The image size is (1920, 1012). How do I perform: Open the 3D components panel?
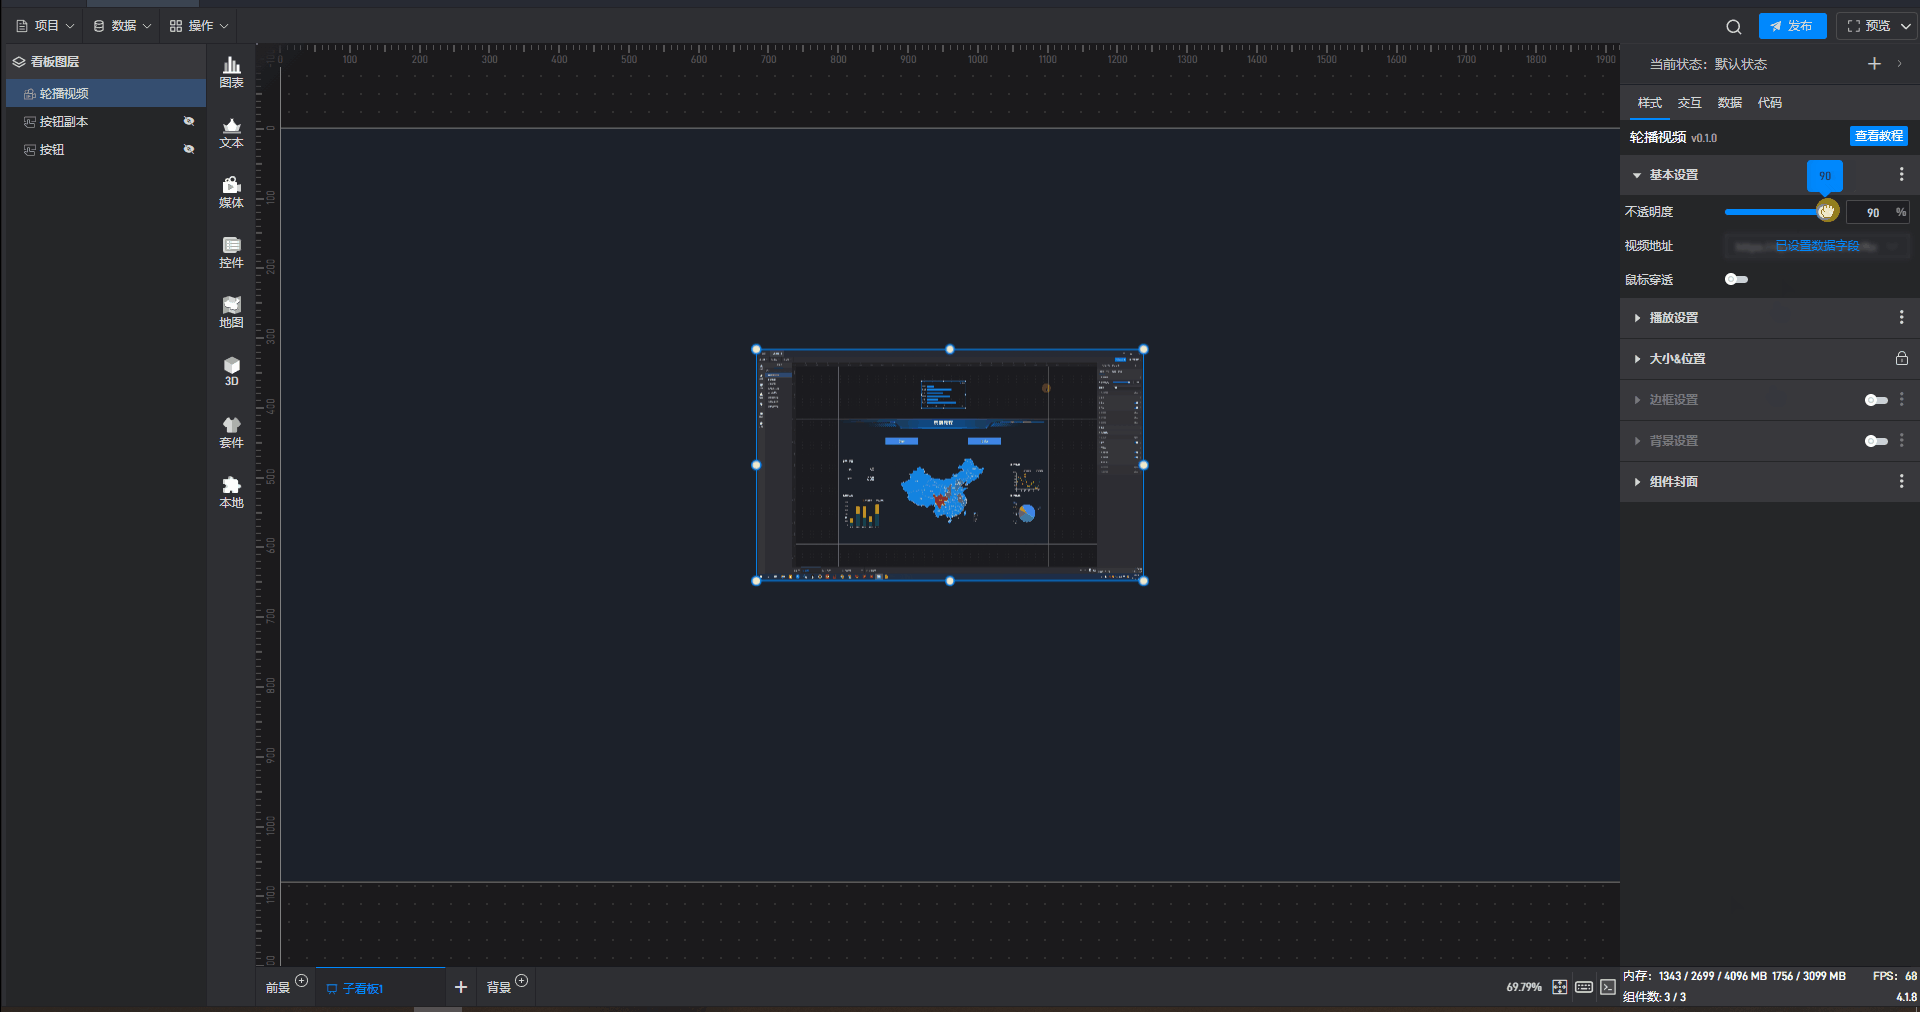tap(231, 371)
